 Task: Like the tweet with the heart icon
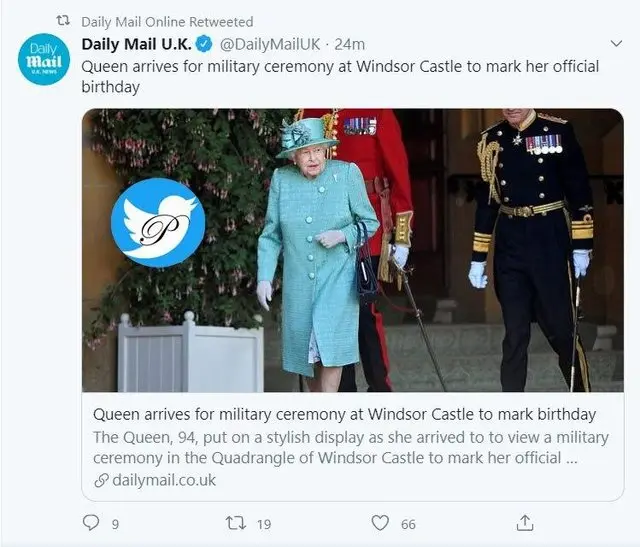[380, 522]
